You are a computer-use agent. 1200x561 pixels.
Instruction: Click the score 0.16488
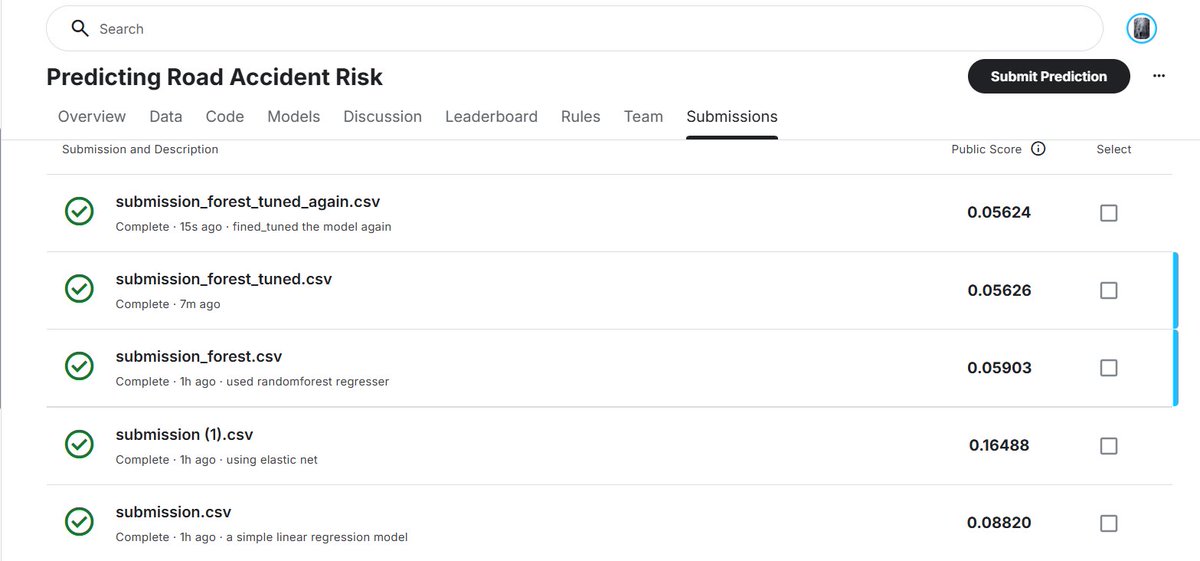(x=999, y=445)
